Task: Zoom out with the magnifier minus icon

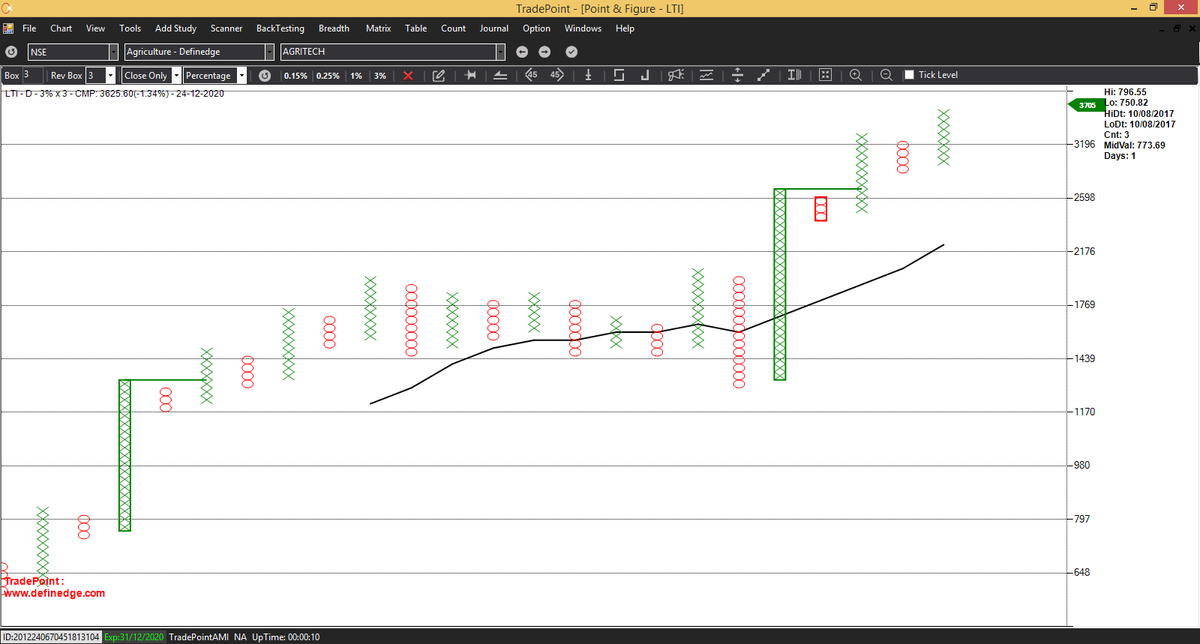Action: click(x=886, y=75)
